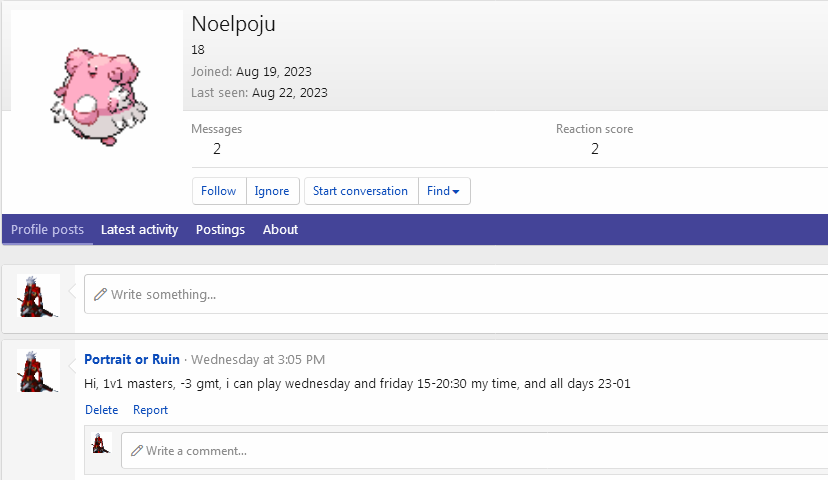Report the profile post
The width and height of the screenshot is (828, 480).
pyautogui.click(x=150, y=410)
